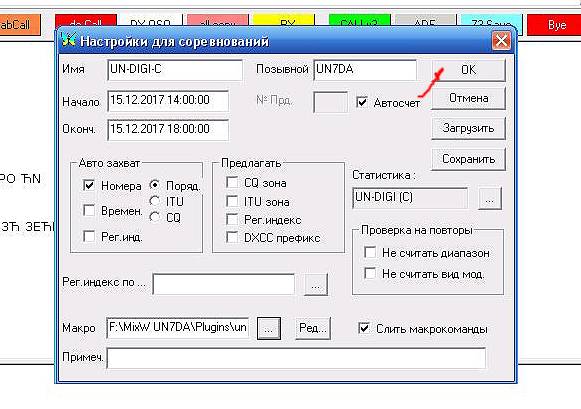
Task: Click the Сохранить button
Action: [x=468, y=159]
